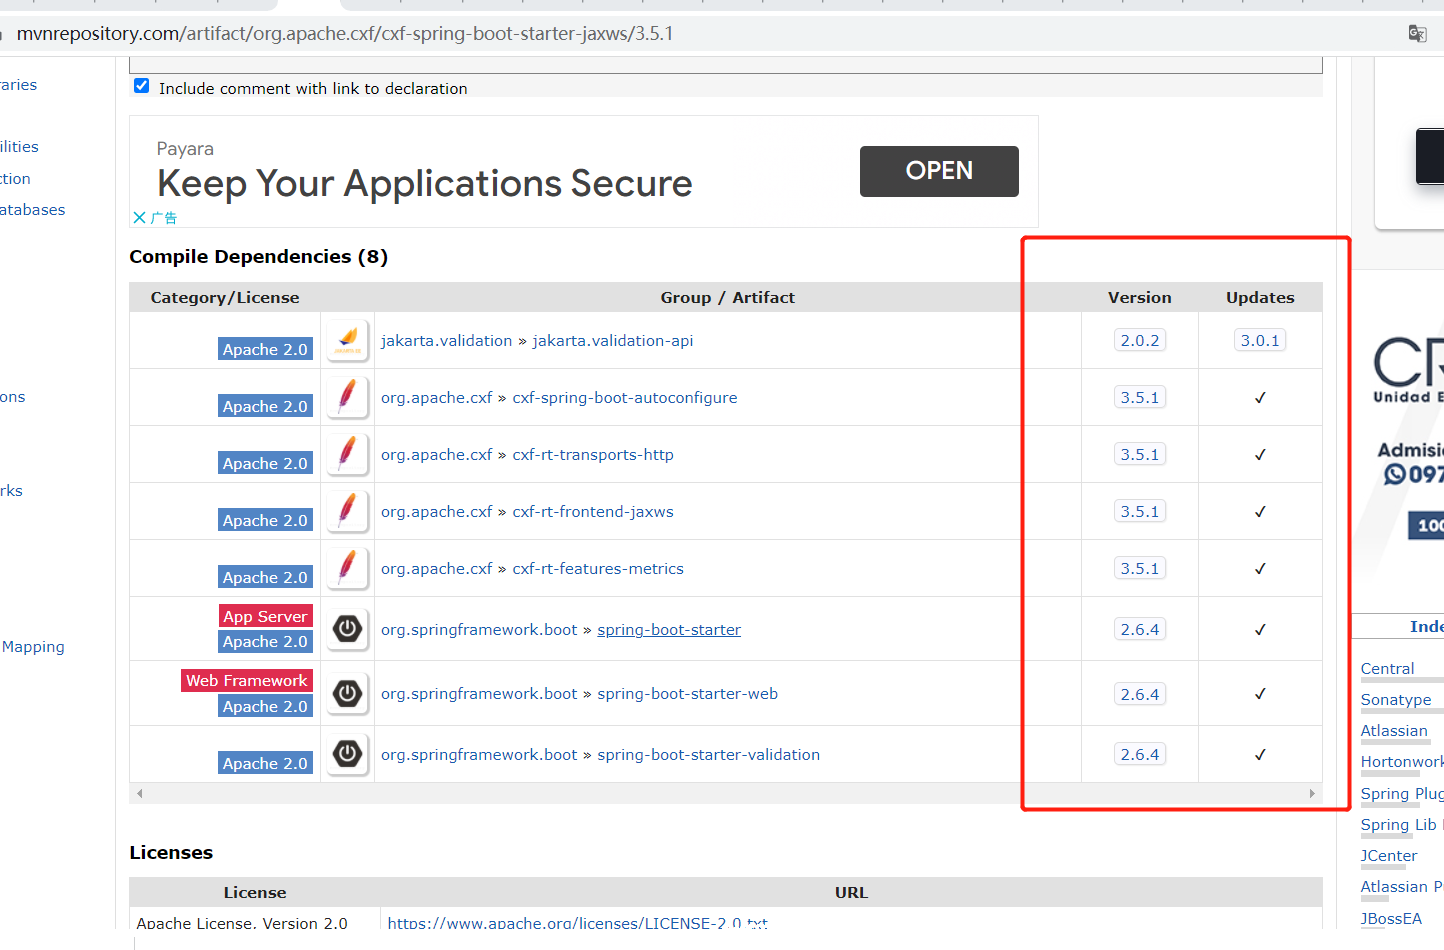The width and height of the screenshot is (1444, 950).
Task: Click the Group / Artifact column header
Action: pos(728,298)
